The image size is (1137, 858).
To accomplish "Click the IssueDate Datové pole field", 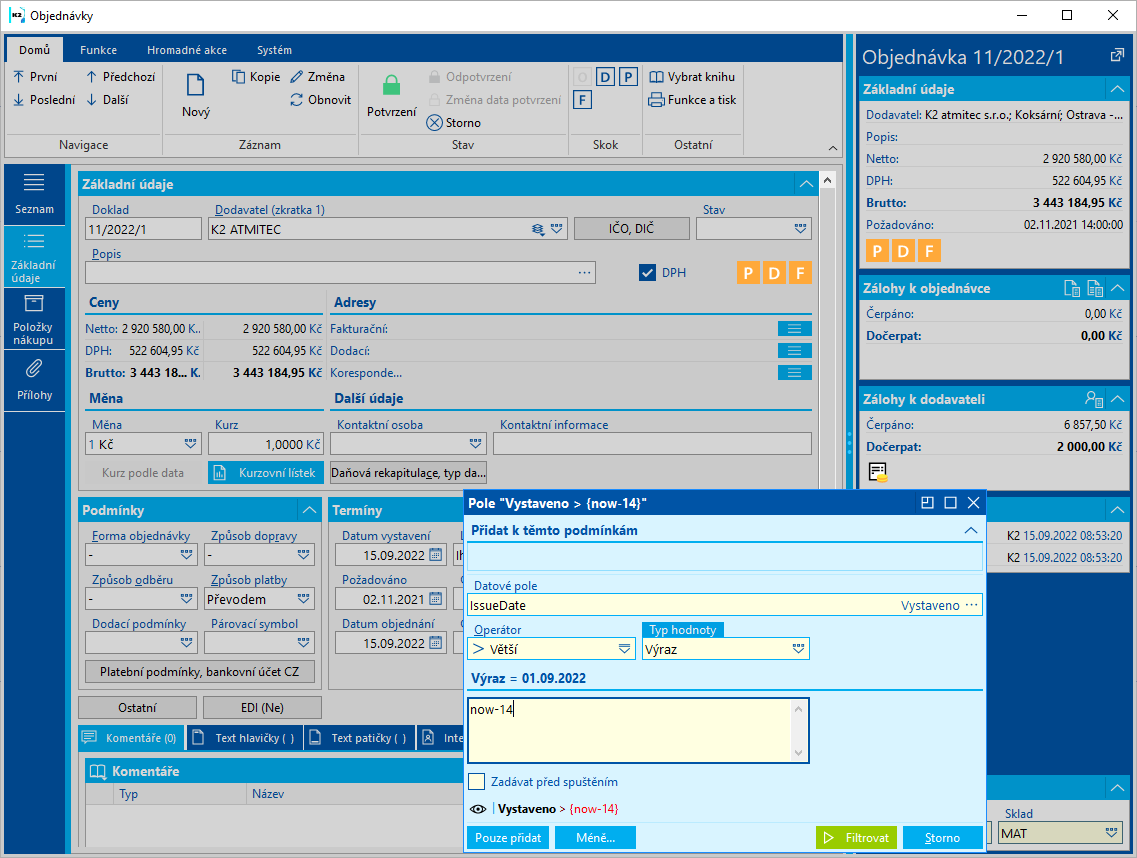I will [725, 605].
